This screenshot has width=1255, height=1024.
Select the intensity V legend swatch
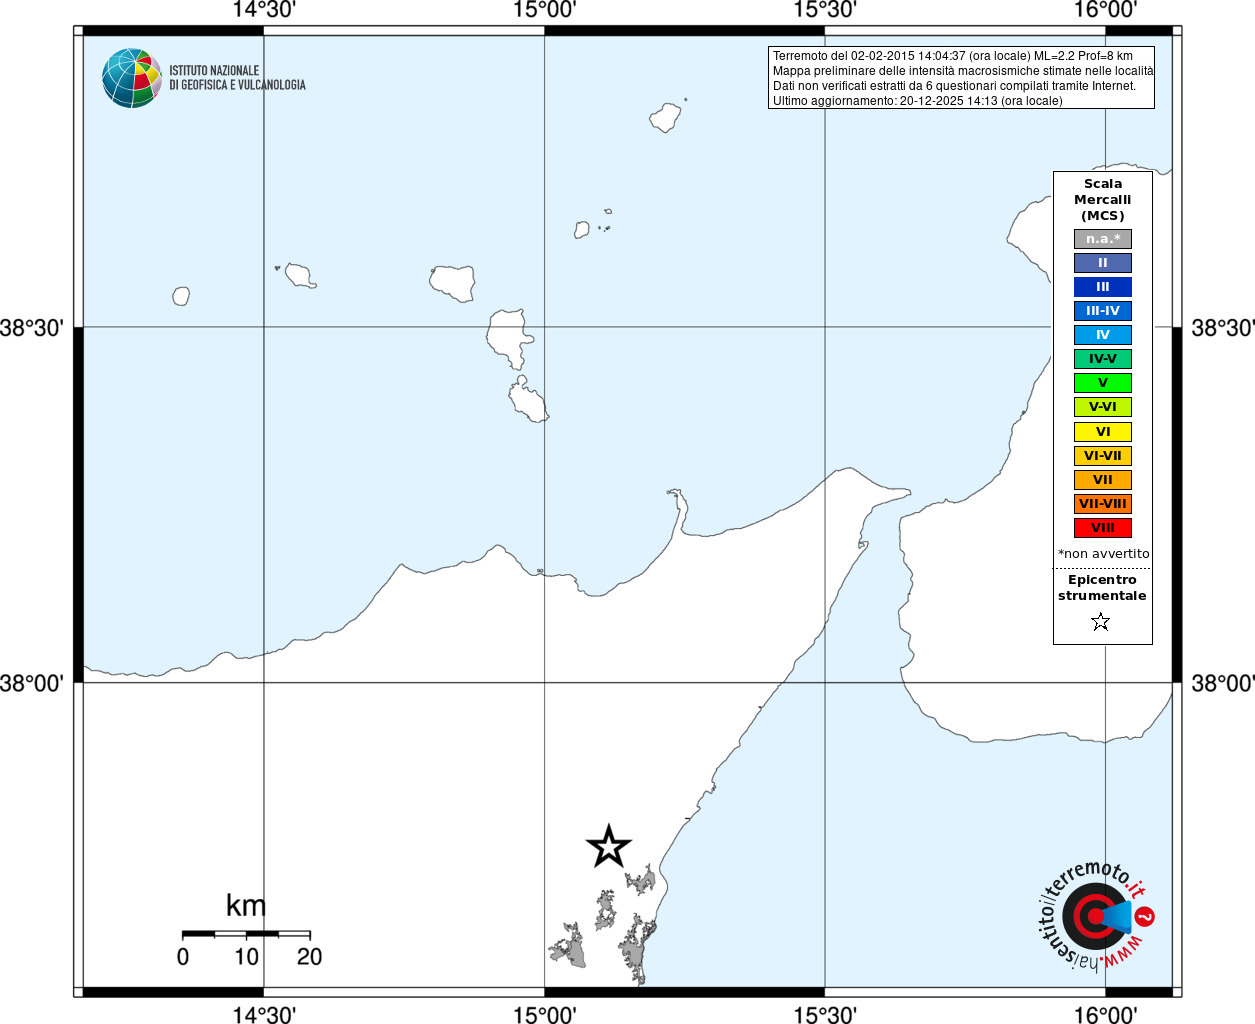click(x=1103, y=383)
